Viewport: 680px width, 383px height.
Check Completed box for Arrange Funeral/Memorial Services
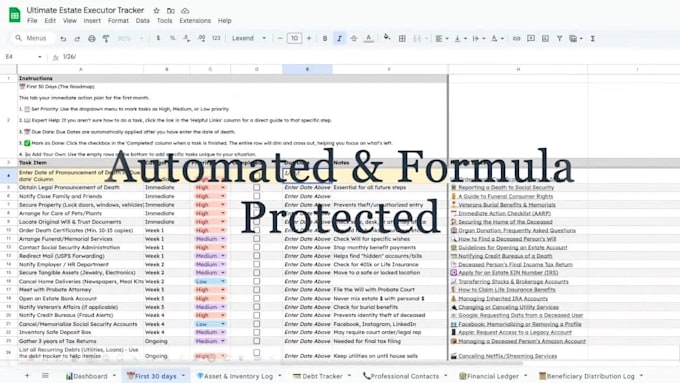tap(257, 239)
